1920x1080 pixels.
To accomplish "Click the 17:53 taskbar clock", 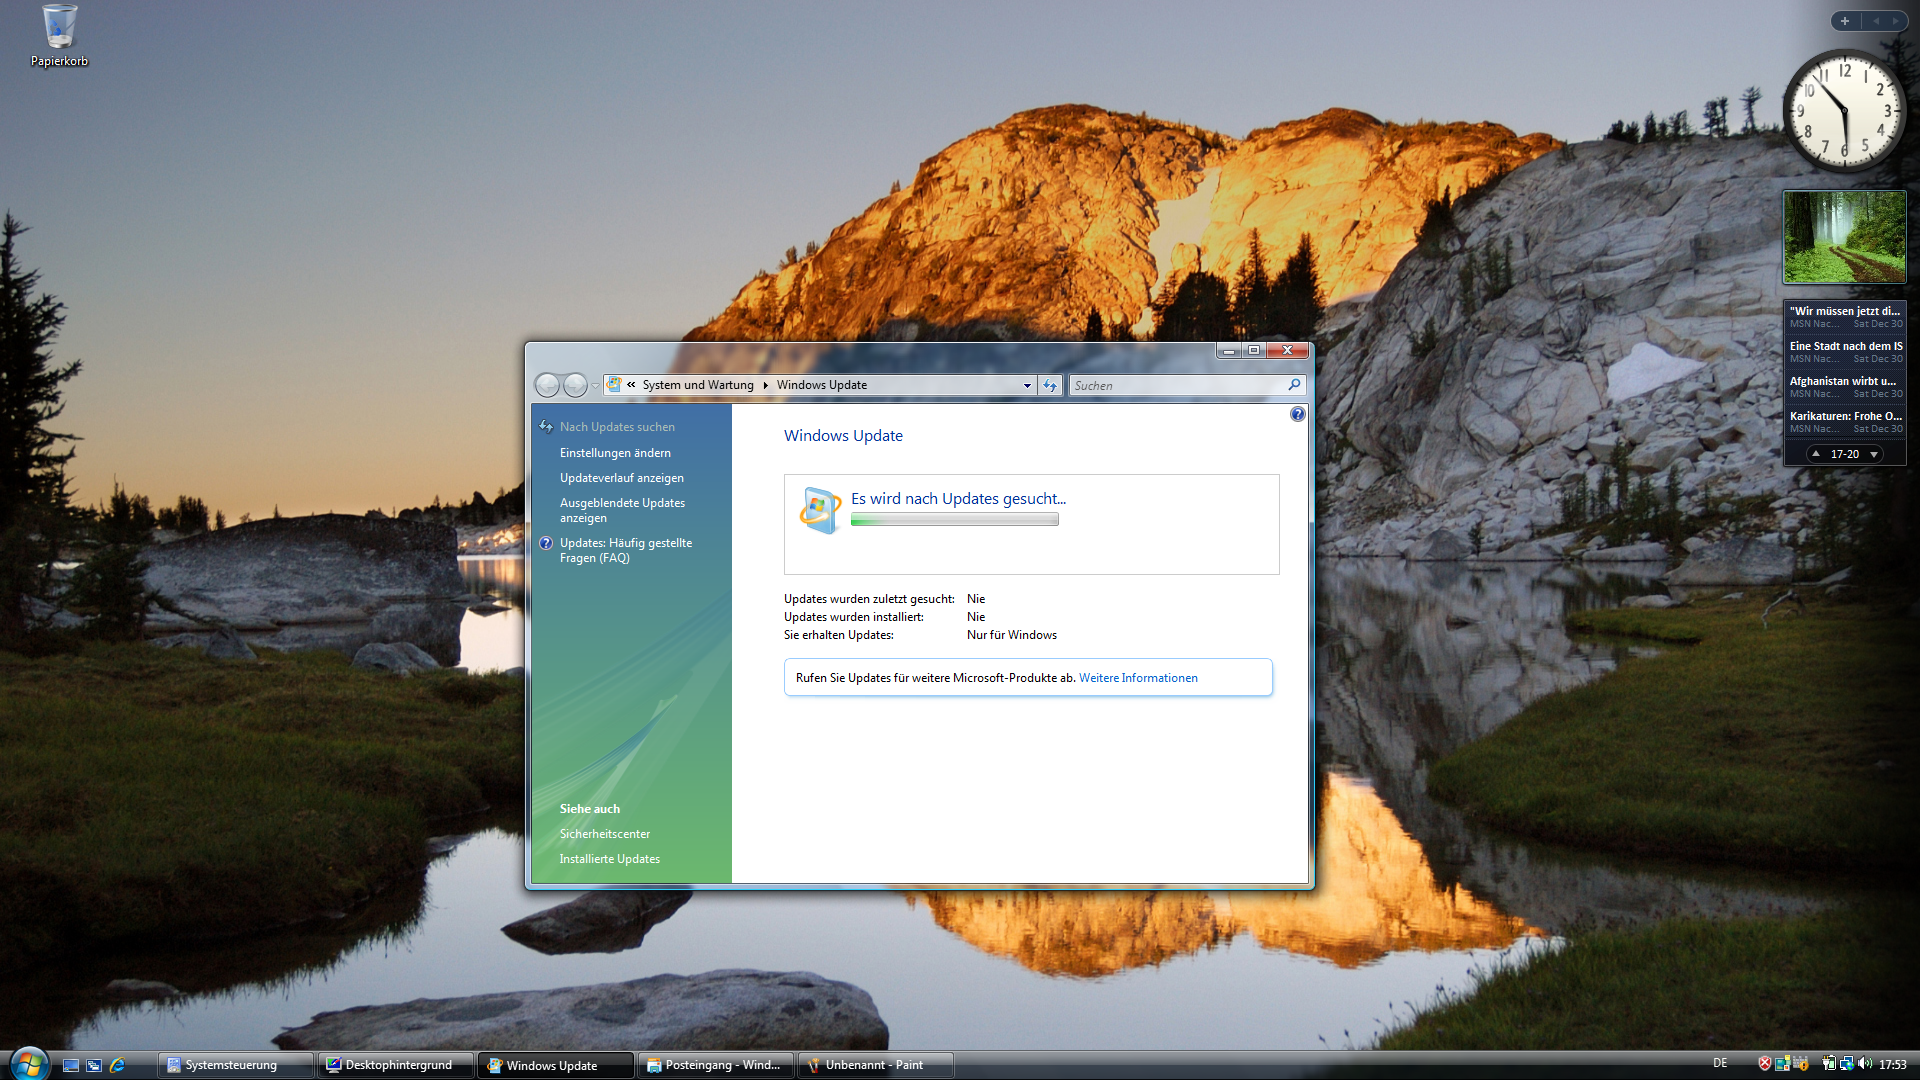I will pyautogui.click(x=1892, y=1064).
